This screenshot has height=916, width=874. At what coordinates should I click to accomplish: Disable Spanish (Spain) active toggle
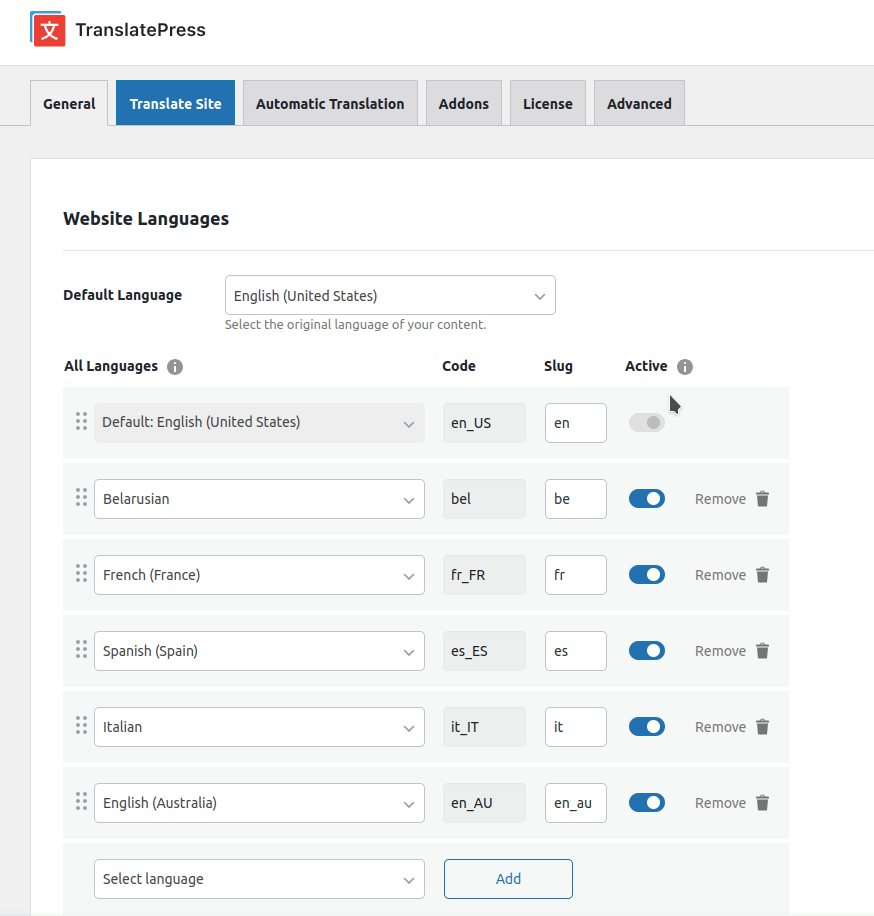click(x=647, y=650)
